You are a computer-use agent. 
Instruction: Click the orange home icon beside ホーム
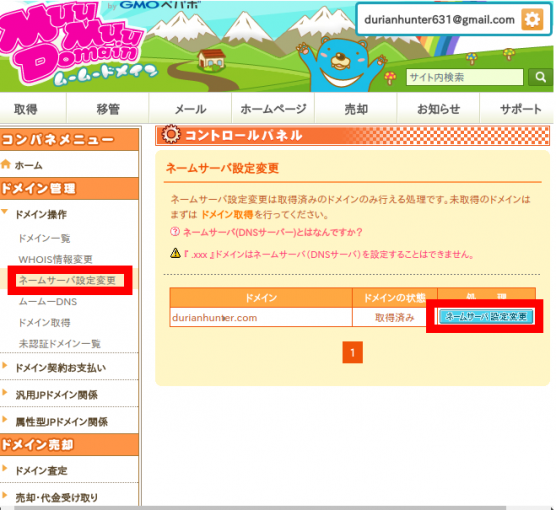(x=6, y=165)
